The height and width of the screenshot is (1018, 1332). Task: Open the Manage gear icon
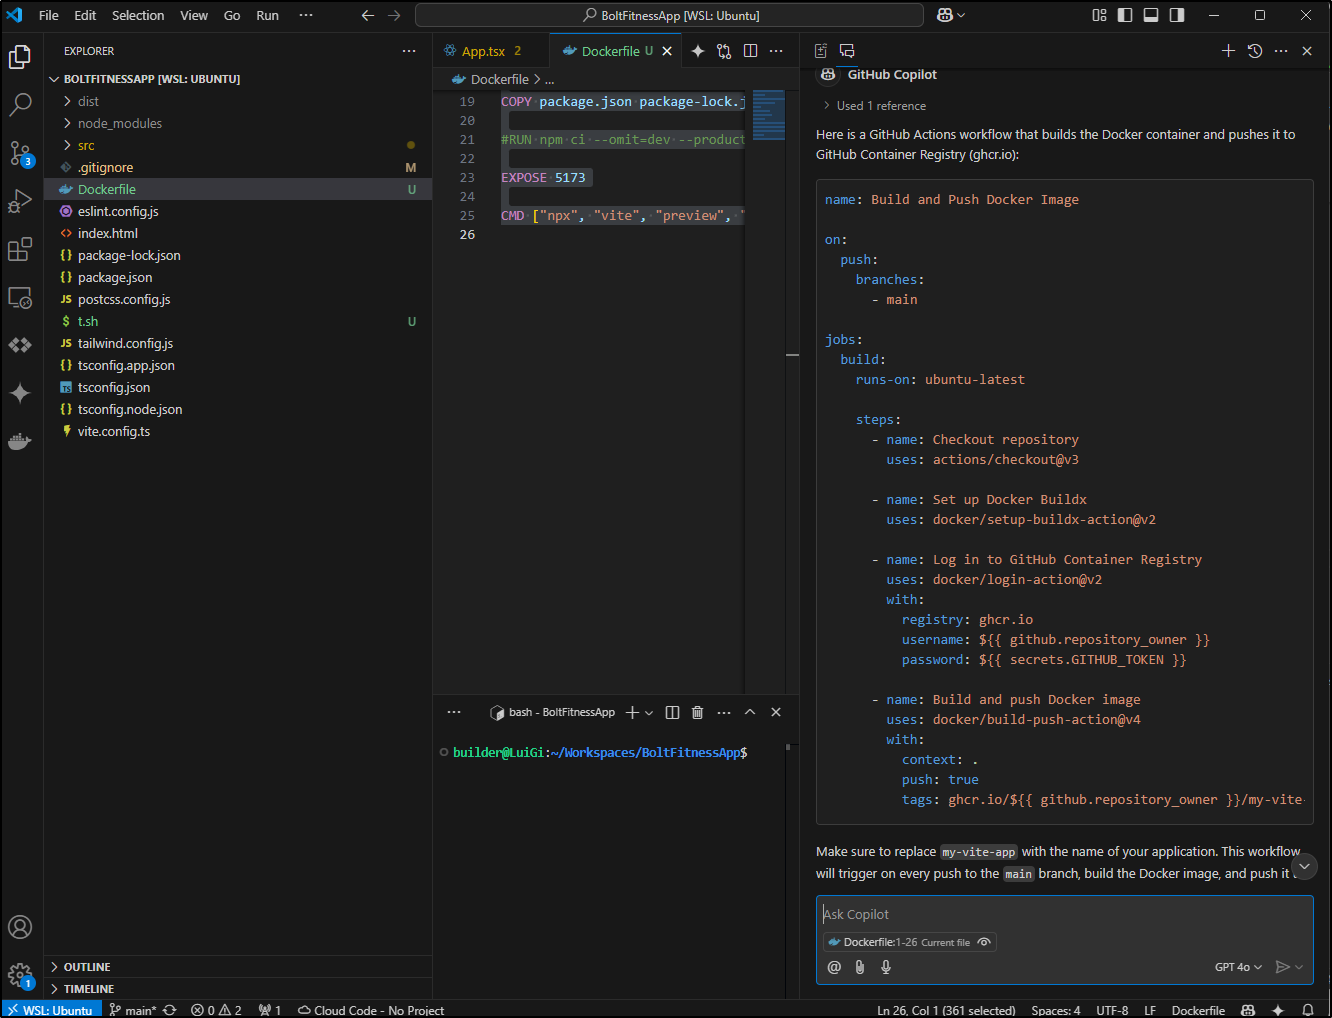20,975
